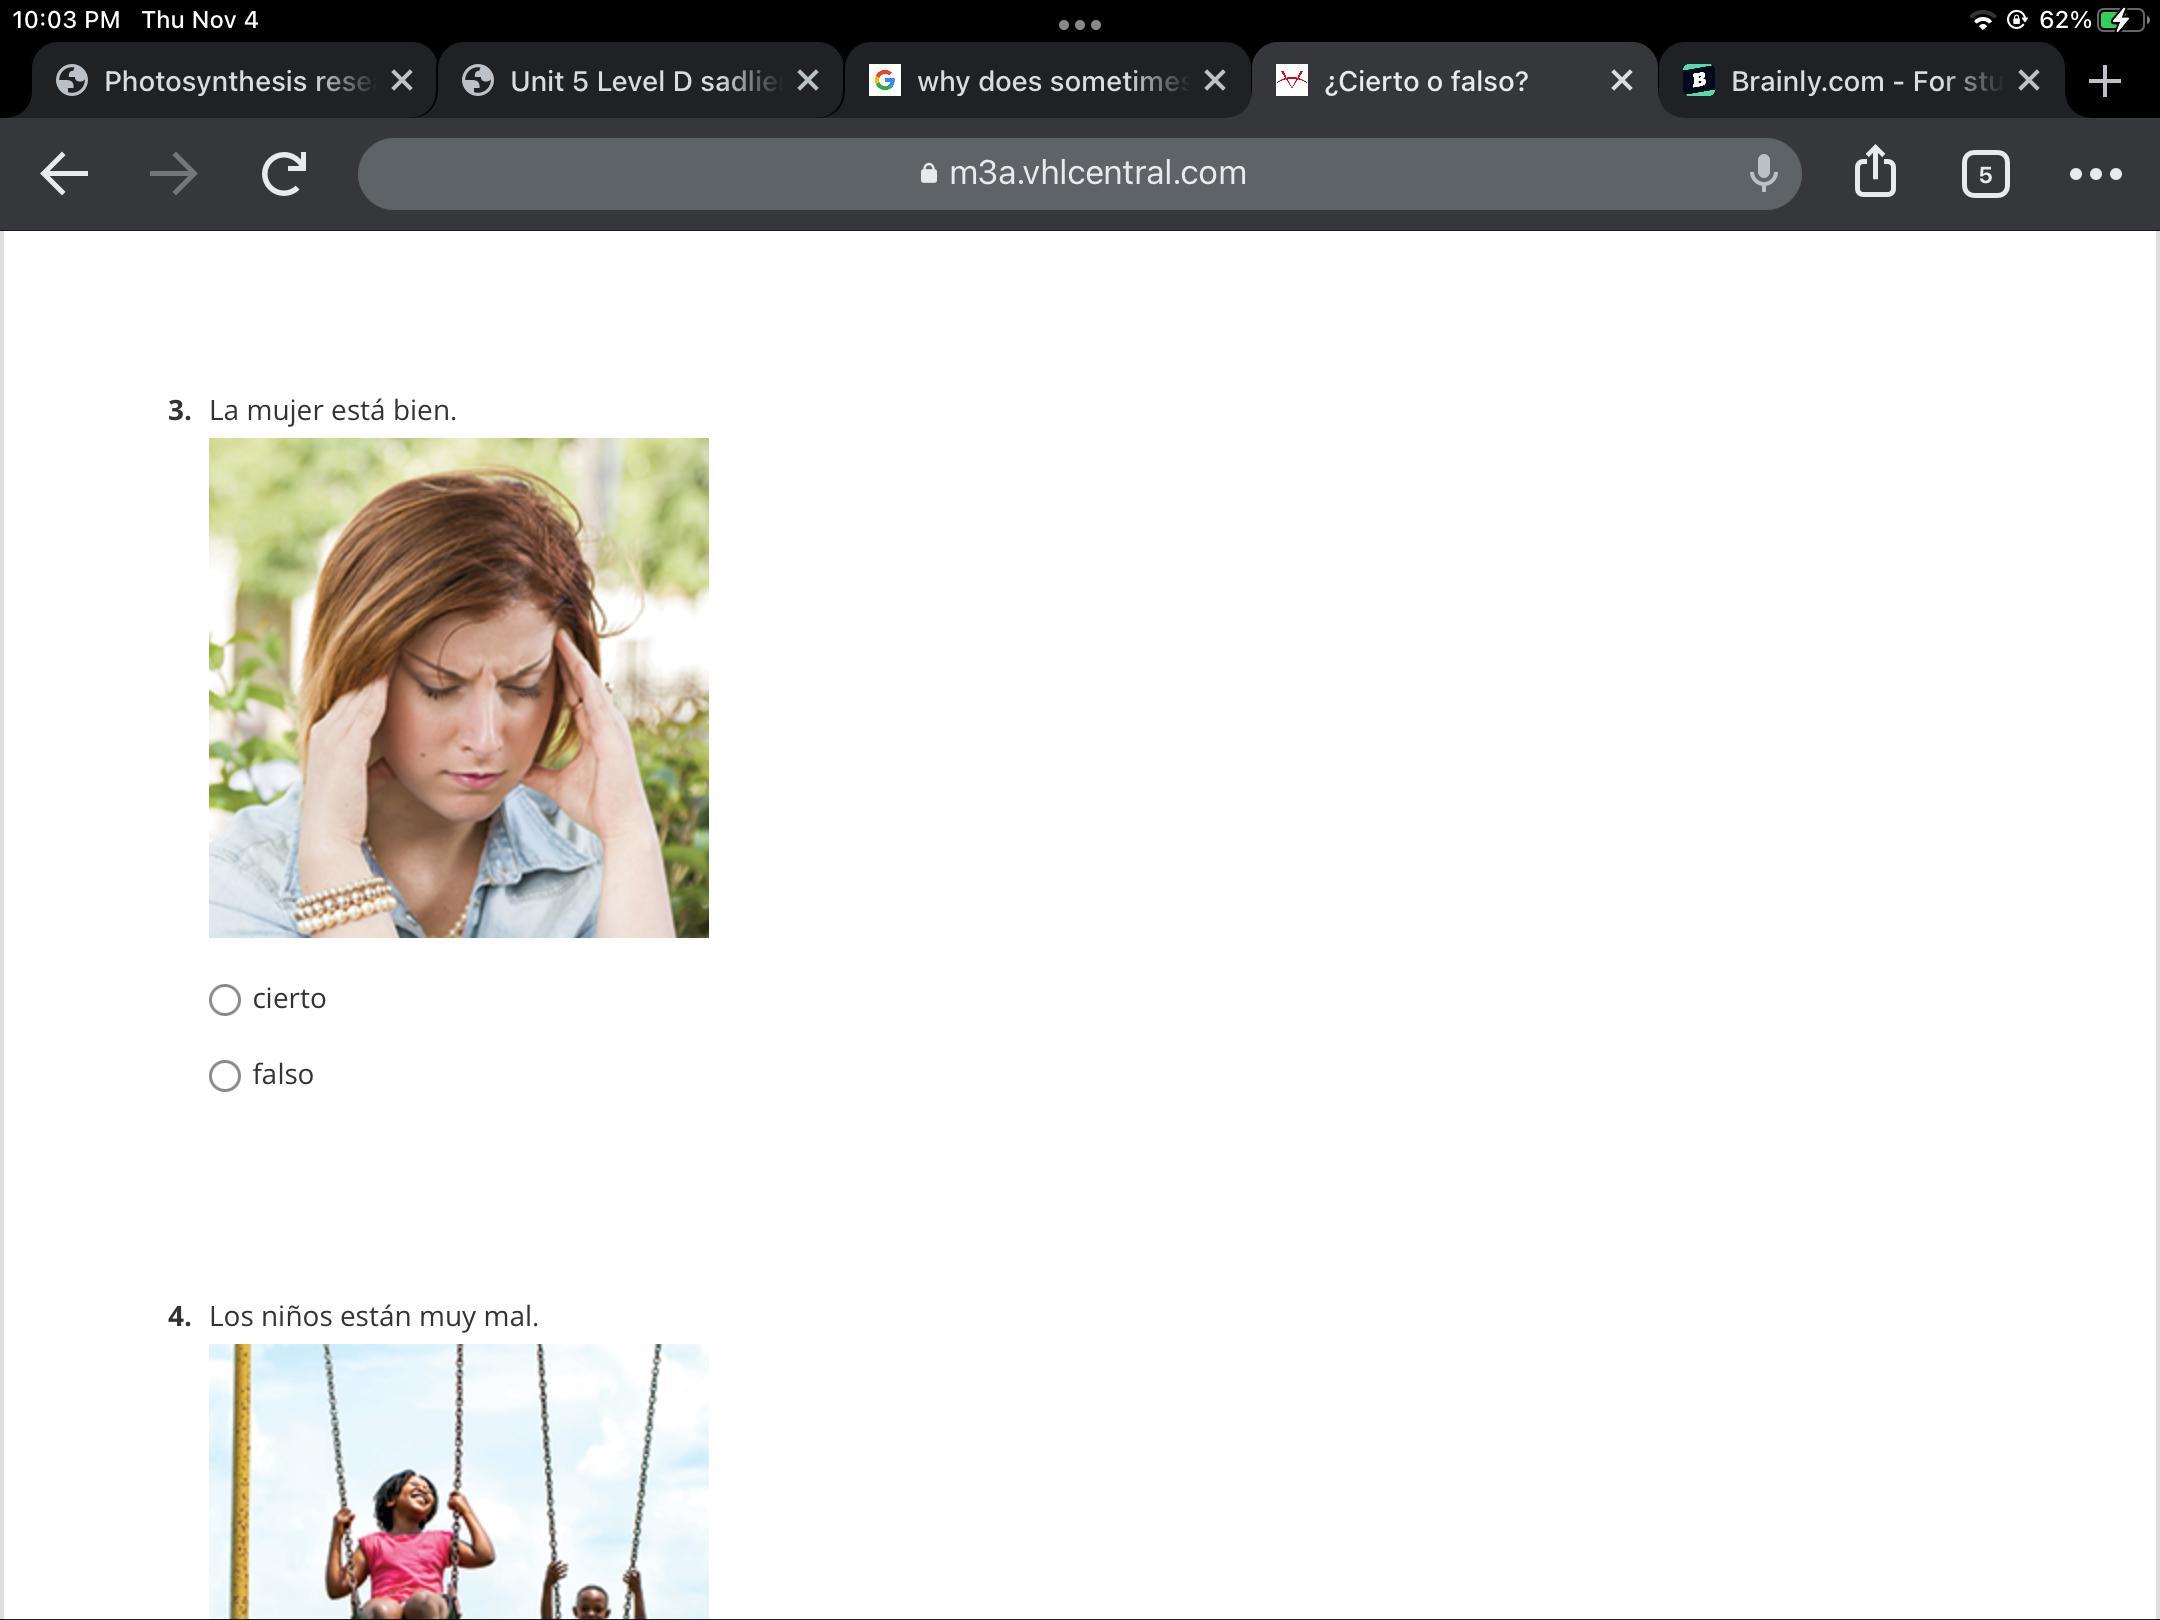Reload the current page

(284, 174)
